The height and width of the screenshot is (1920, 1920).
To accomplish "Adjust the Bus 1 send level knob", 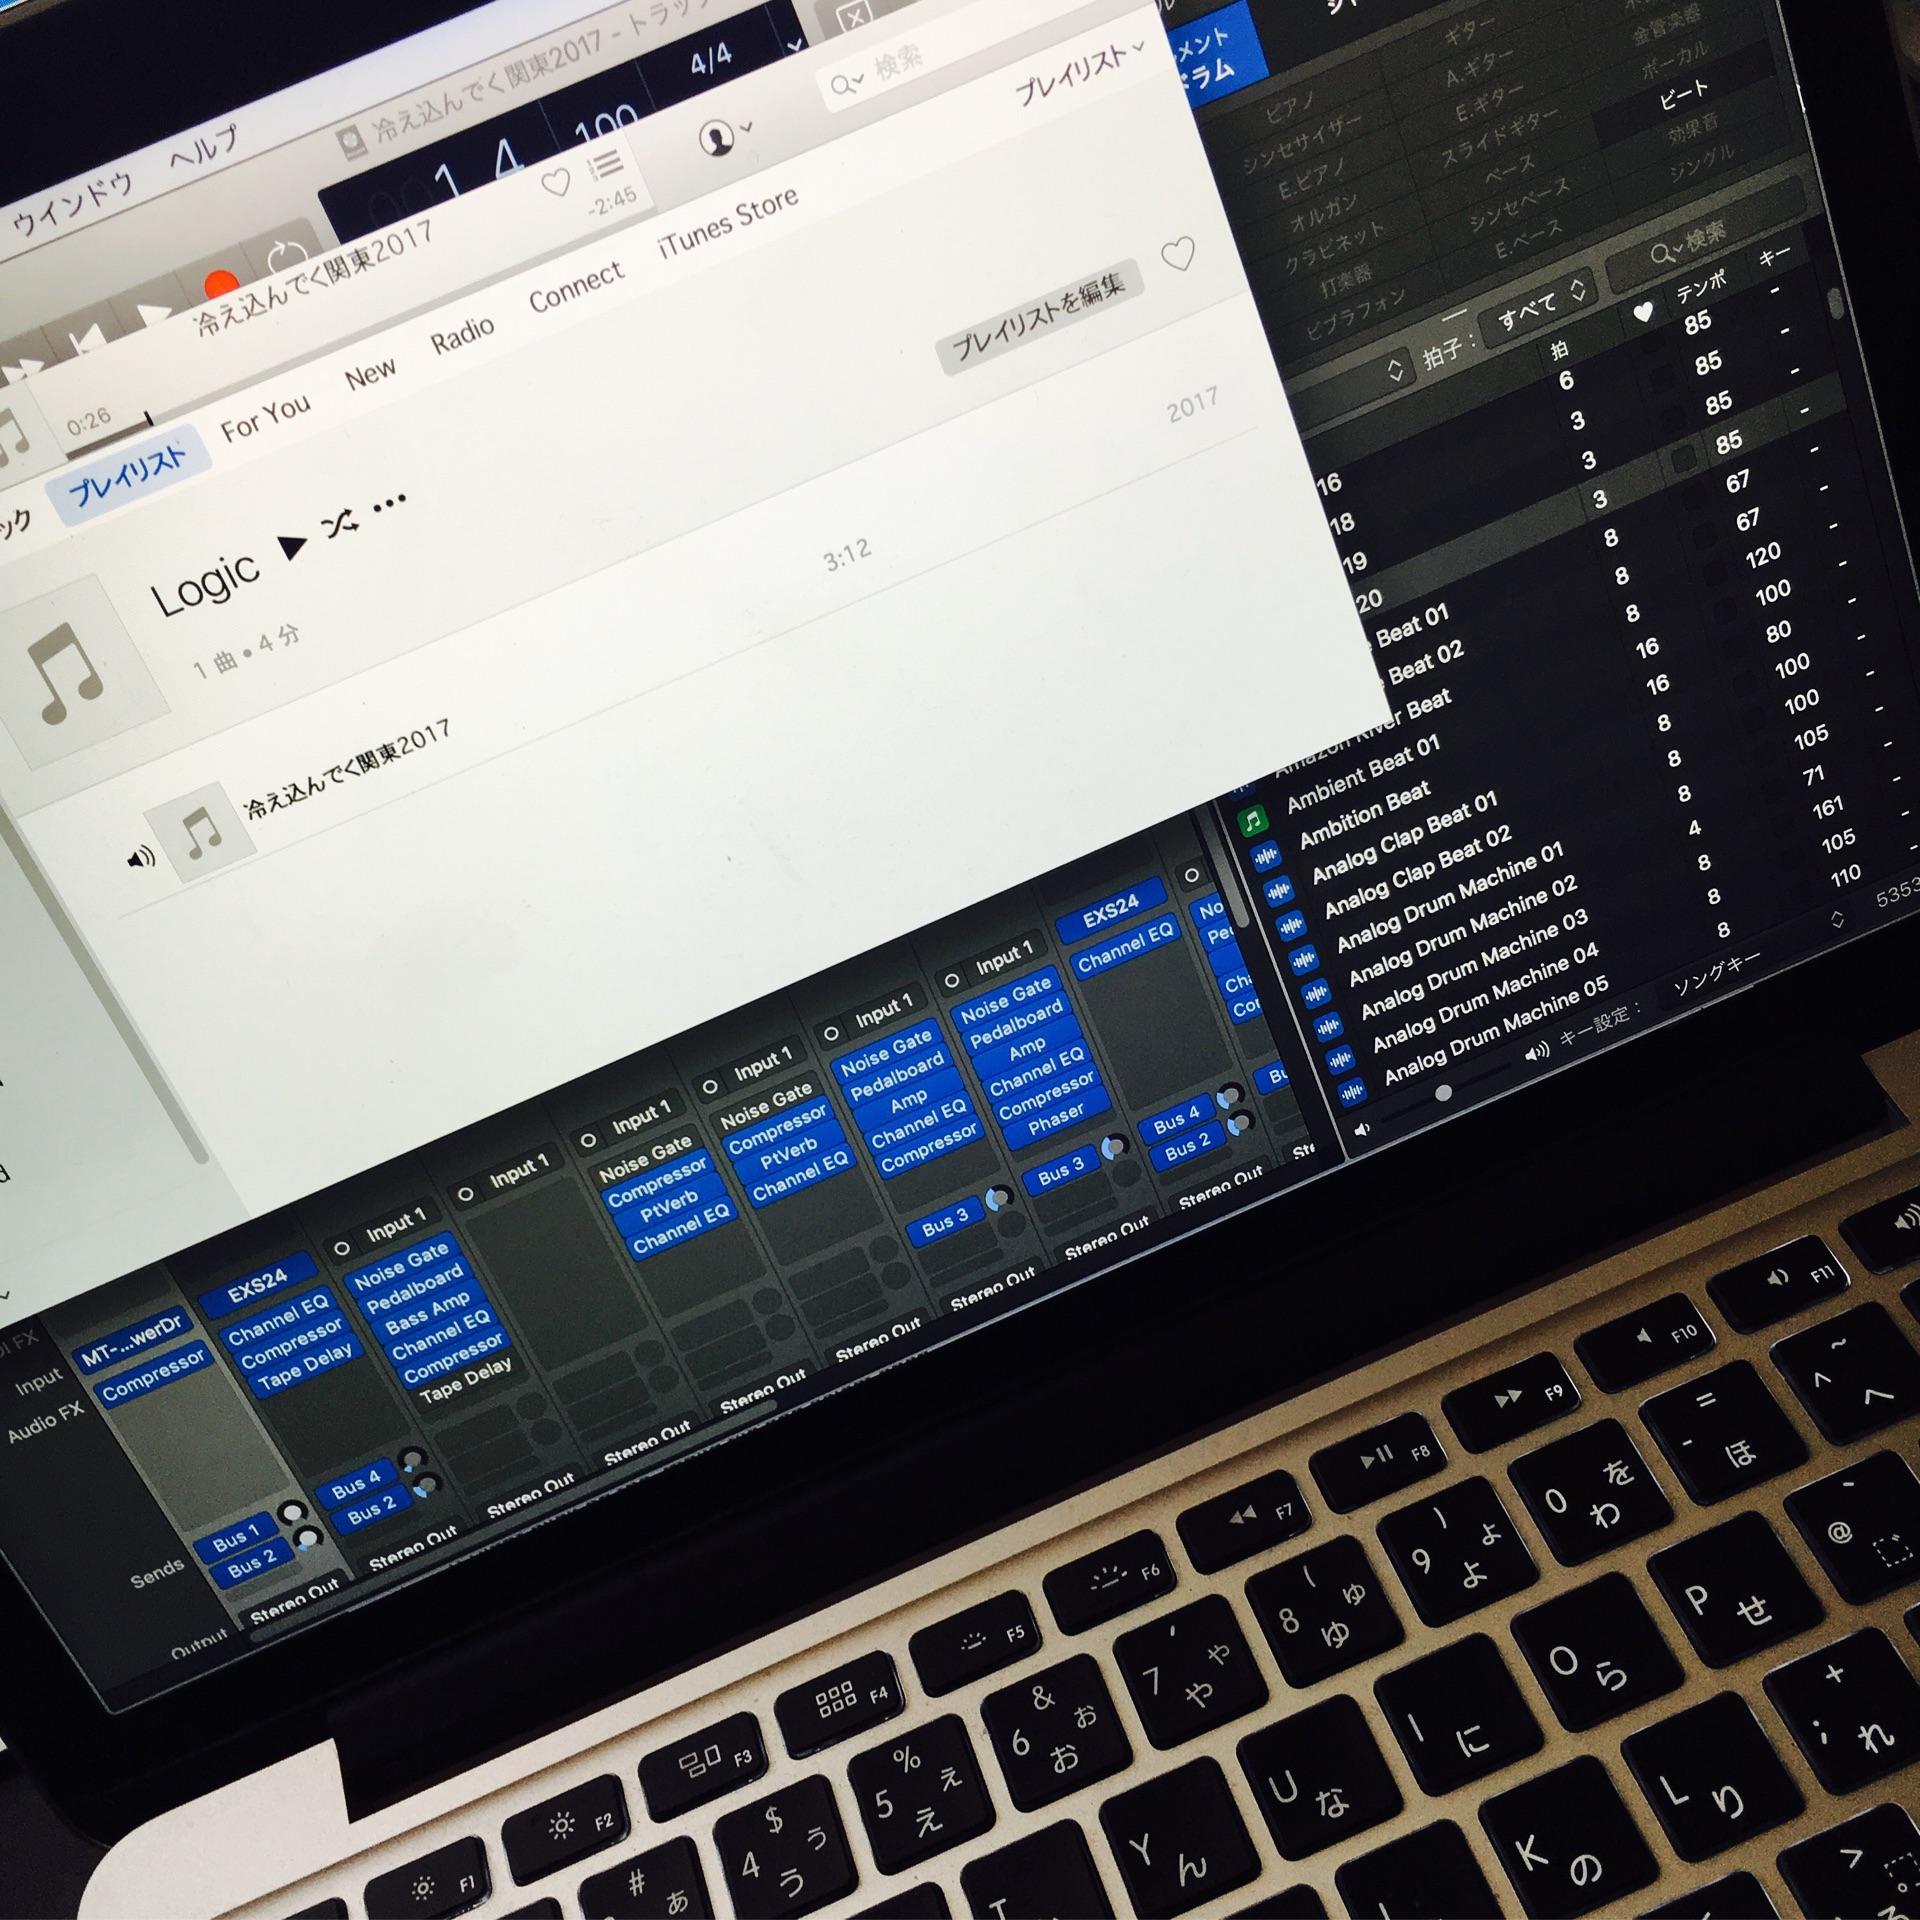I will tap(293, 1513).
